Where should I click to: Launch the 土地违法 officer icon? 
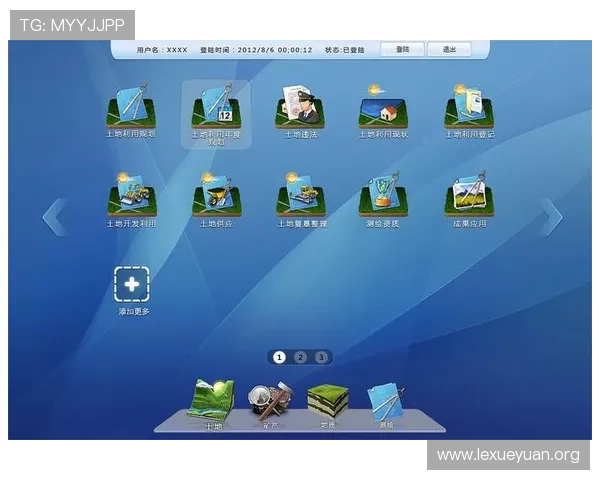pos(300,106)
